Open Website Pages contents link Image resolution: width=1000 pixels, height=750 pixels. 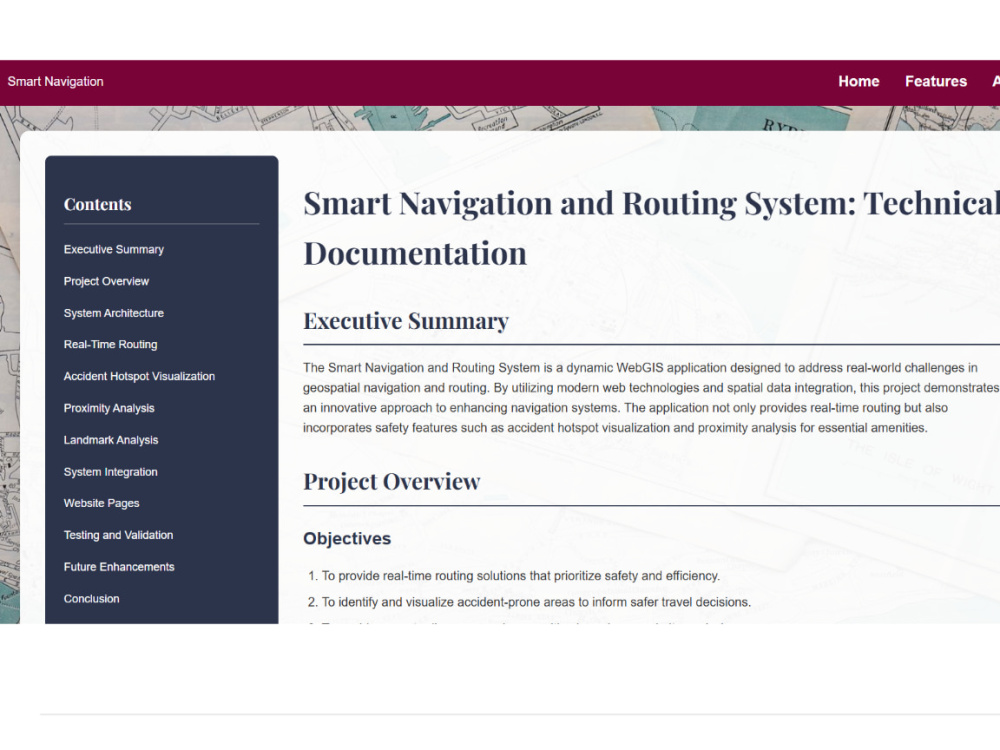(101, 503)
